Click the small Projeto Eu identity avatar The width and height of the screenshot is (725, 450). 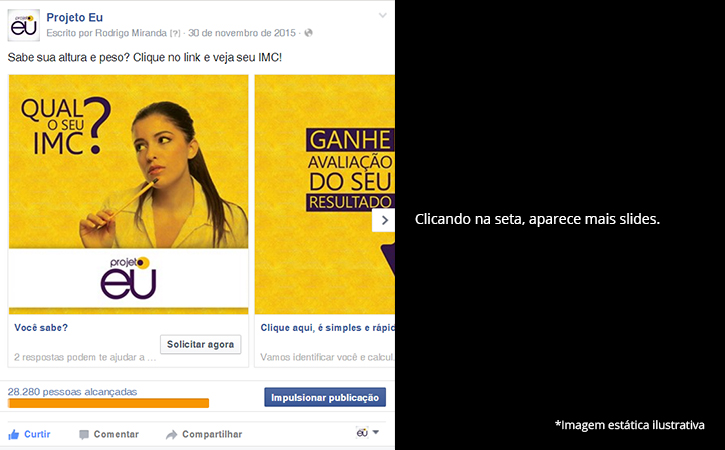pyautogui.click(x=362, y=432)
